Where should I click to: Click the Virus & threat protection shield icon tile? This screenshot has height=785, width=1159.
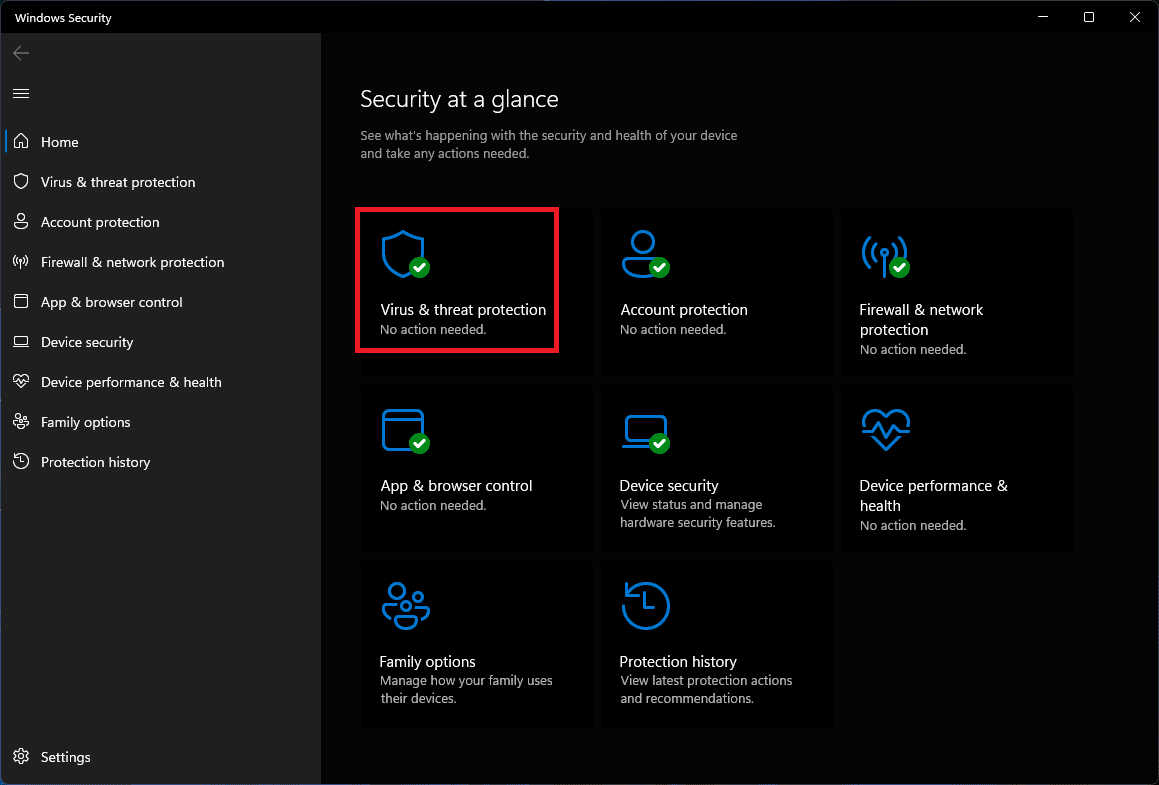click(403, 254)
